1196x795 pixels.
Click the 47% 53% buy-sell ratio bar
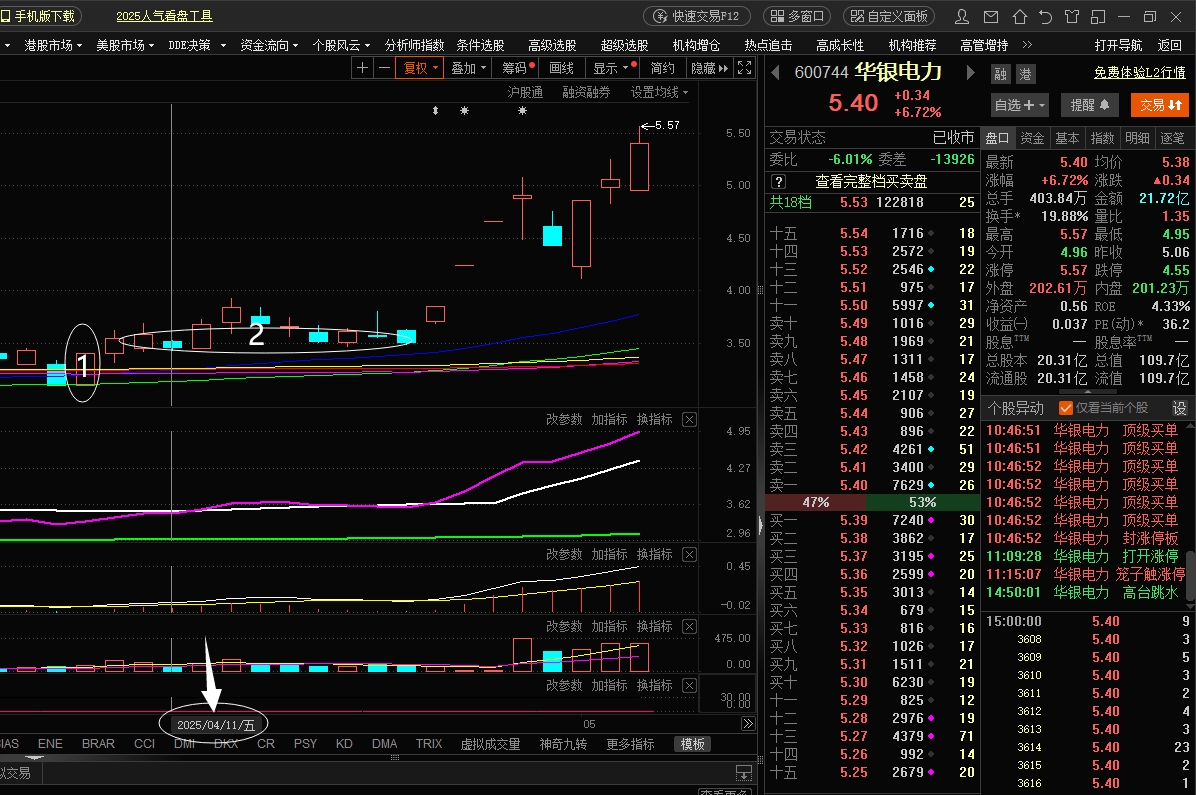(873, 502)
